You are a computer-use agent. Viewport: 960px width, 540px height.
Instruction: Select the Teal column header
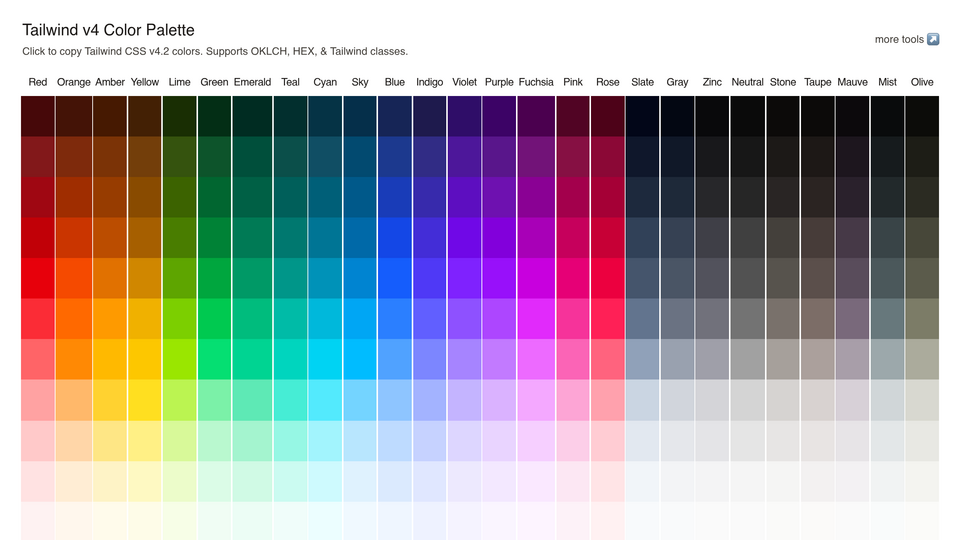(x=290, y=82)
